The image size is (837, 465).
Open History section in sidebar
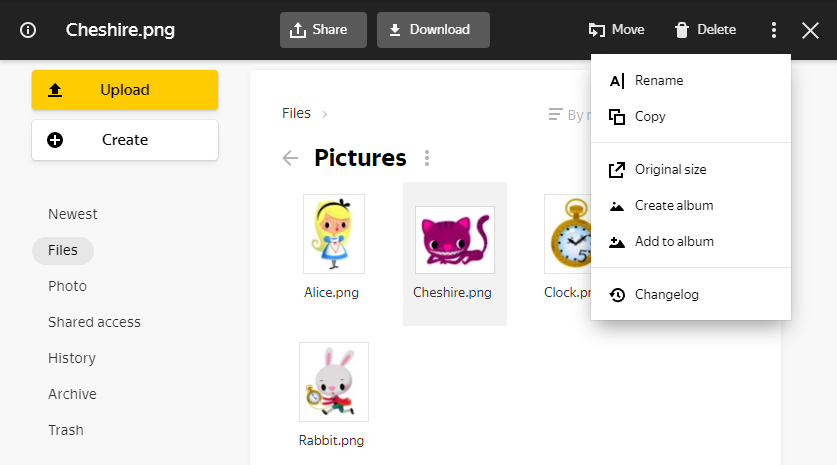click(72, 358)
